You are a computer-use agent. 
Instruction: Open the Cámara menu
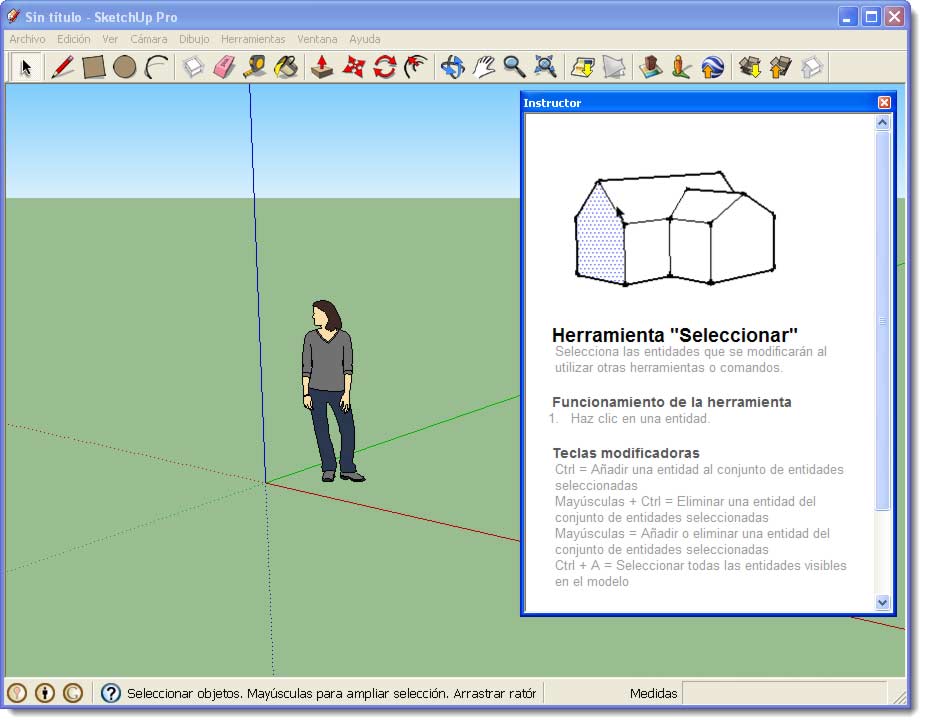pos(149,39)
